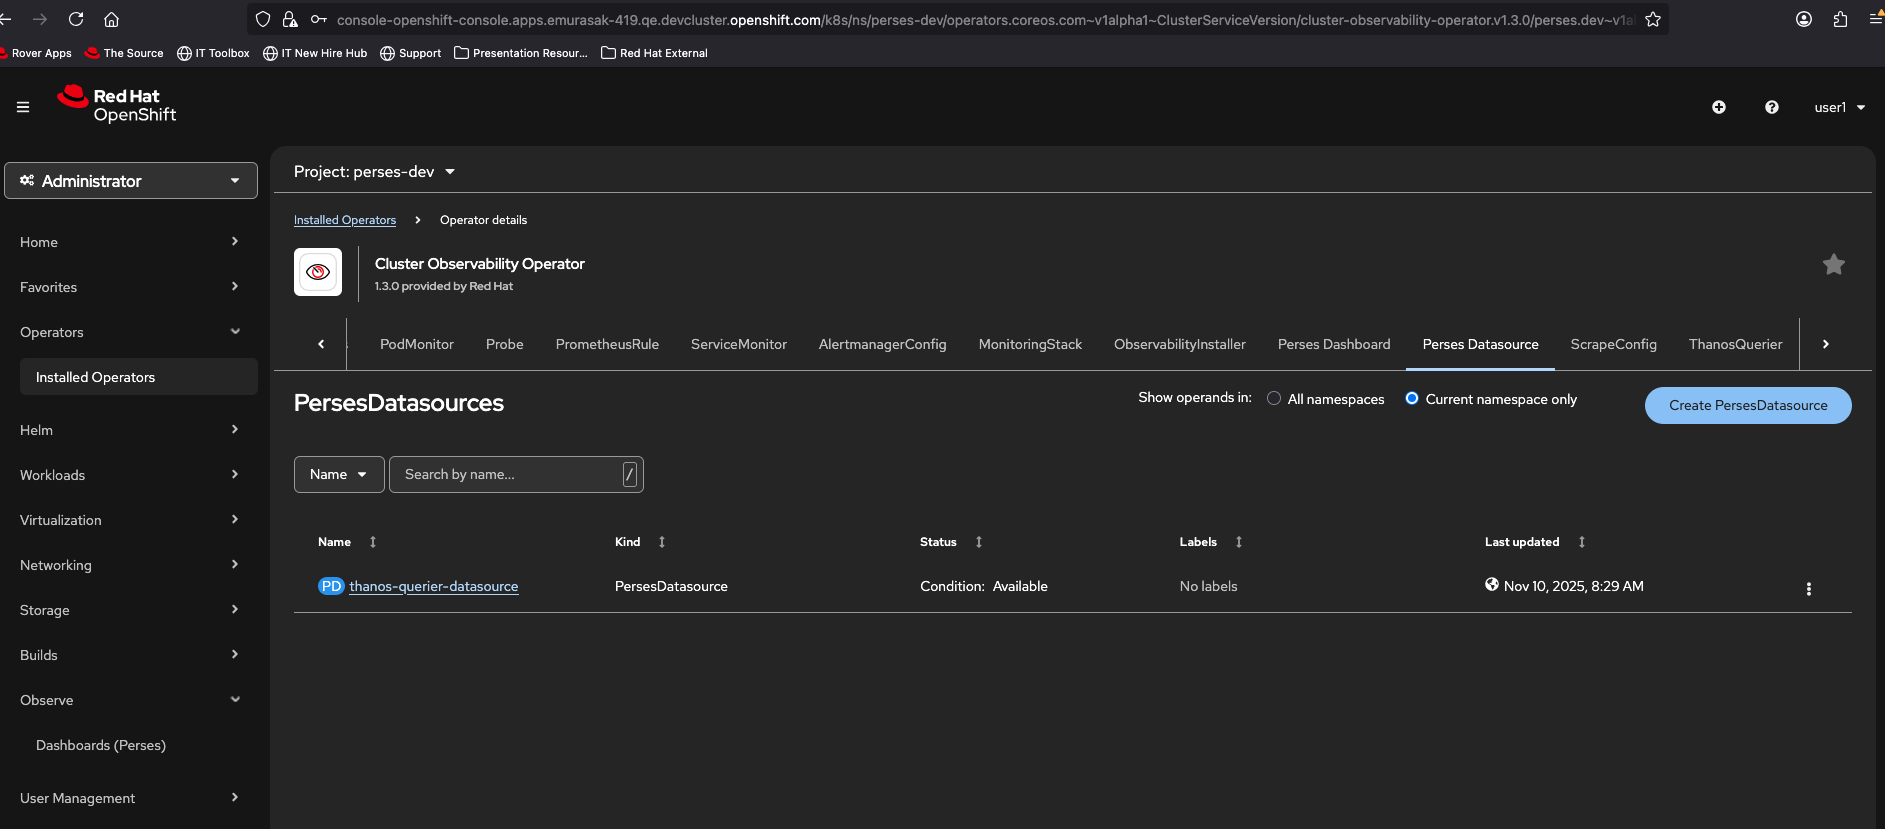The image size is (1885, 829).
Task: Expand the Workloads navigation section
Action: click(130, 475)
